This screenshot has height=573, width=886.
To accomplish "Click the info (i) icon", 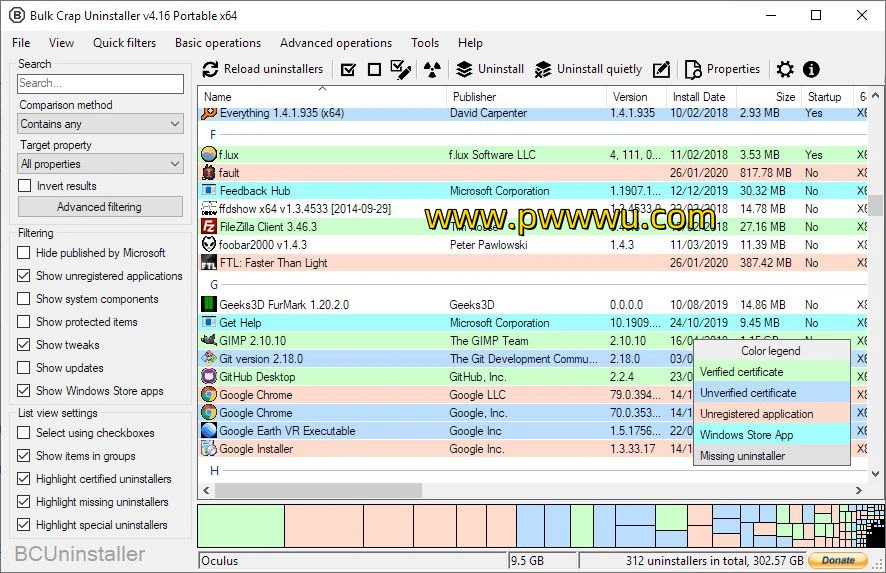I will click(x=811, y=70).
